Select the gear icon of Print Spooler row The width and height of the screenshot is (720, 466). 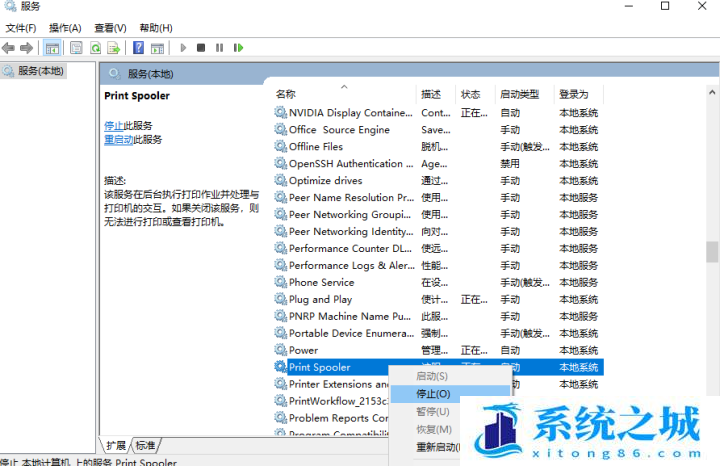click(x=281, y=367)
